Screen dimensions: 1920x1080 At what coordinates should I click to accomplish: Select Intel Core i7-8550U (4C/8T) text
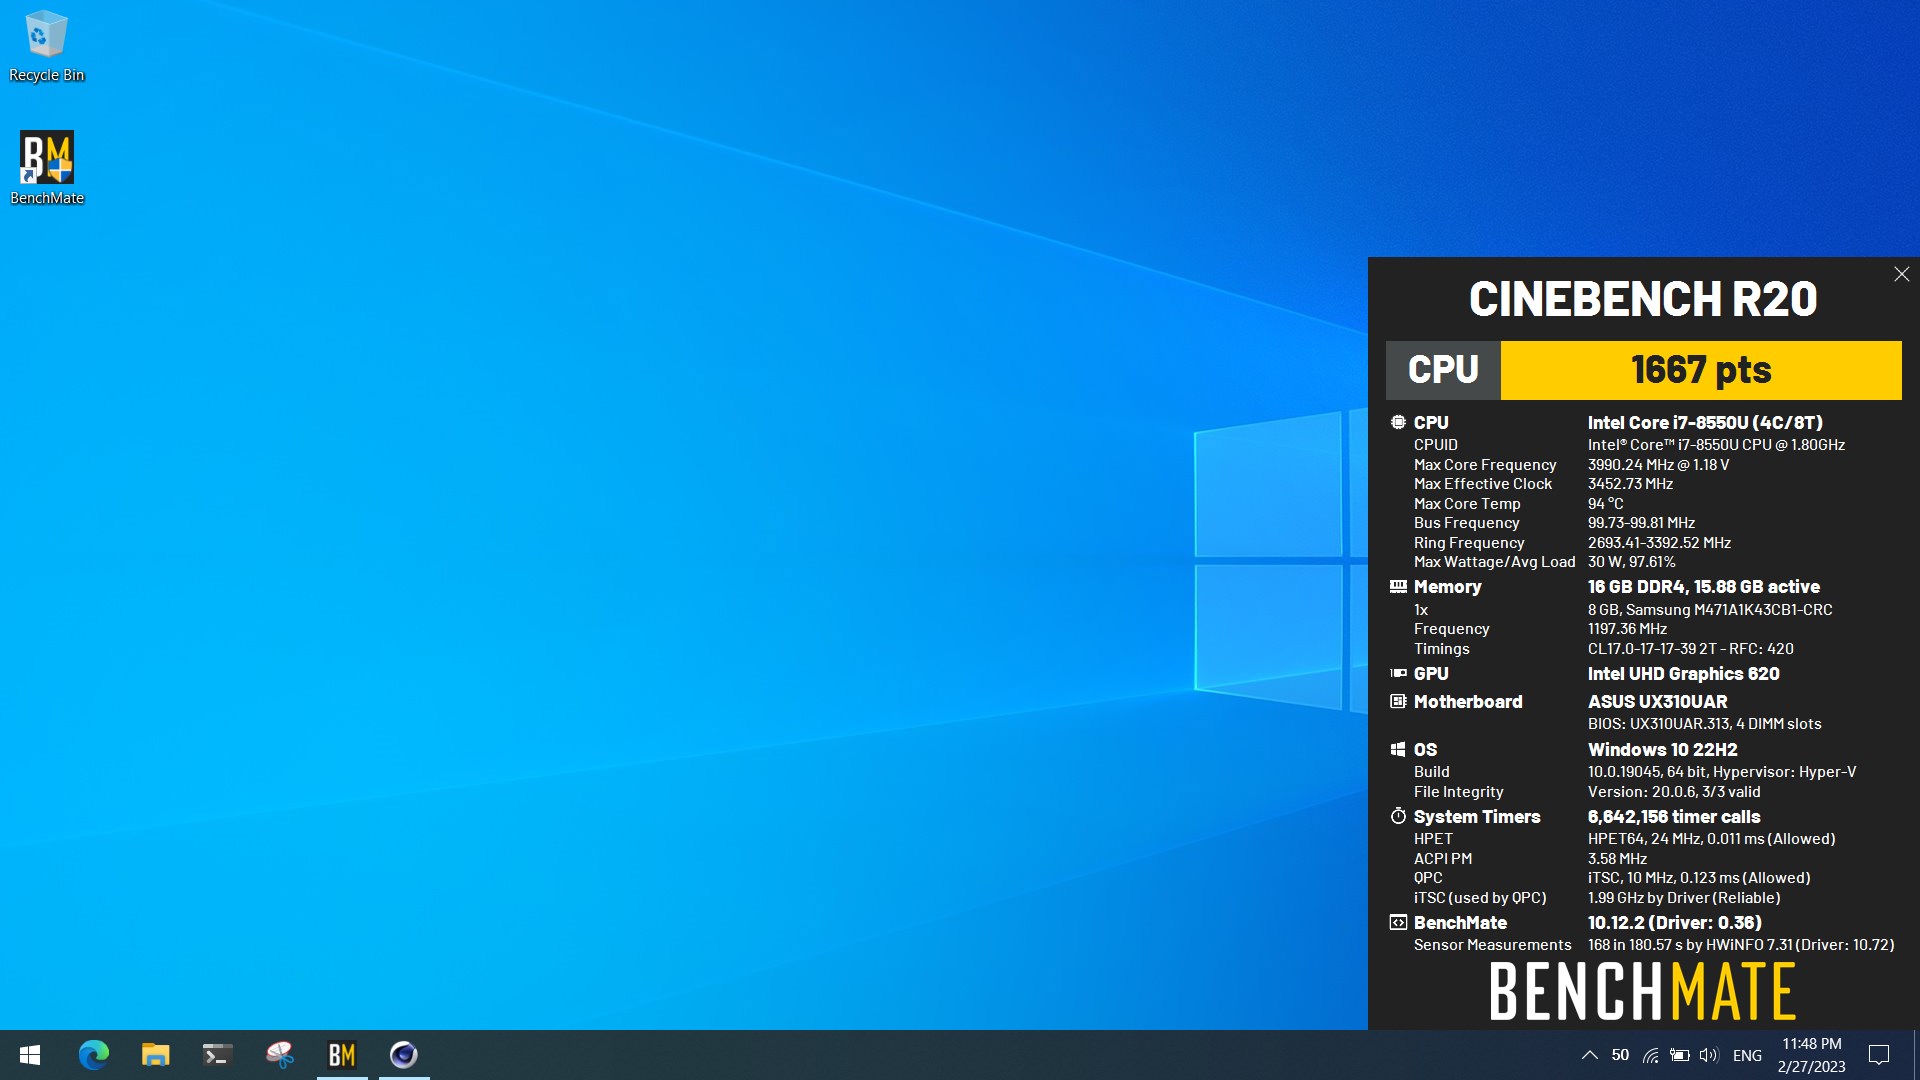[1705, 423]
